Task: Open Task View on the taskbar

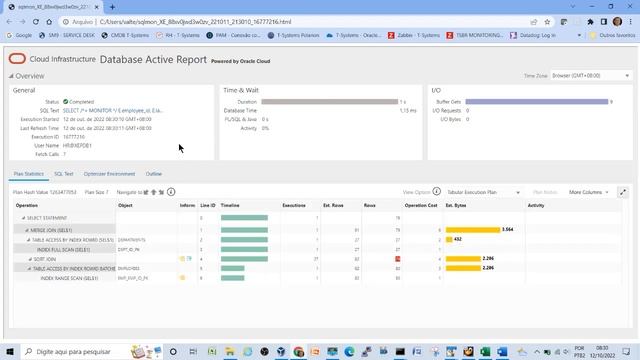Action: click(193, 351)
